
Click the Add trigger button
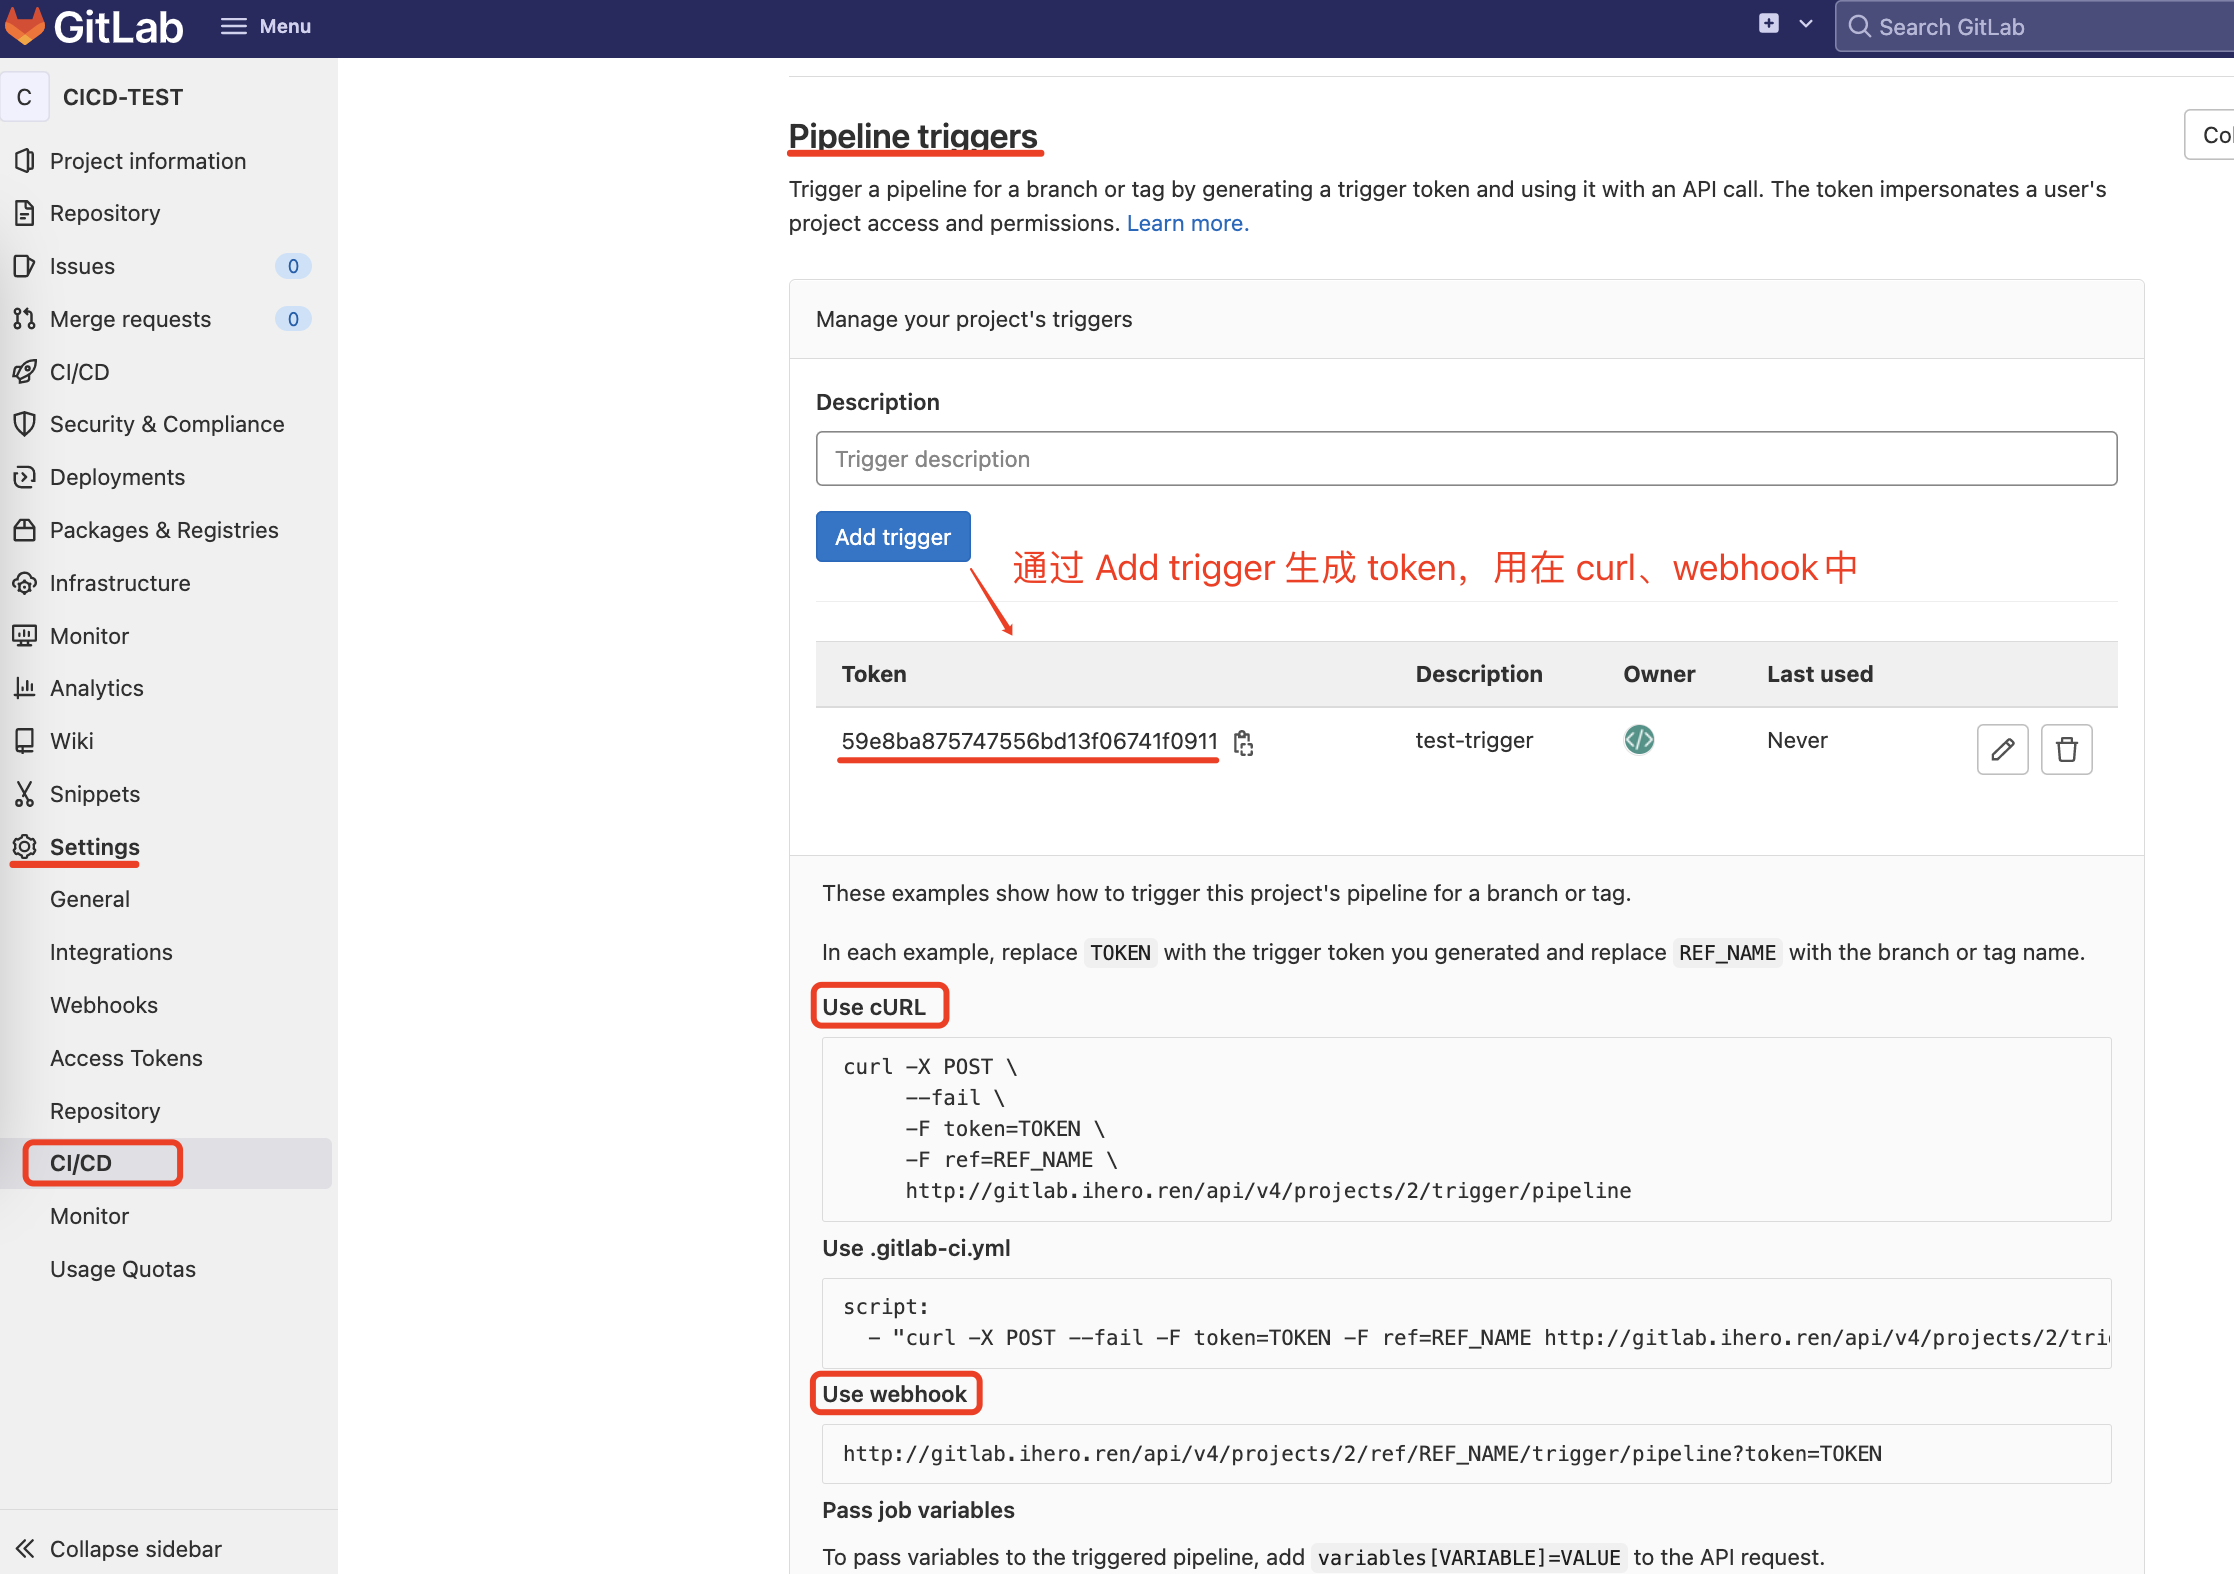[892, 537]
